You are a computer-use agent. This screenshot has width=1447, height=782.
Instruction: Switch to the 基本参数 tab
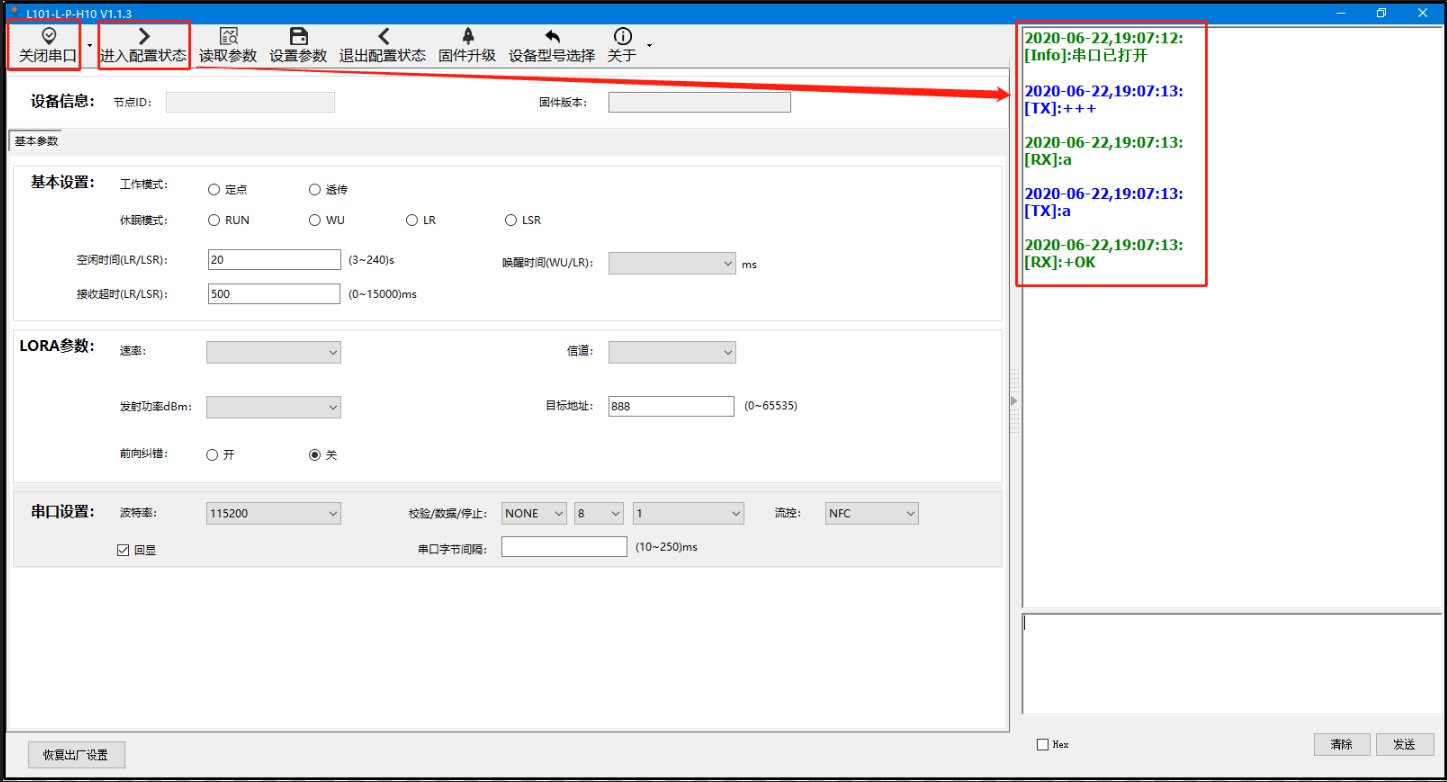pyautogui.click(x=36, y=141)
